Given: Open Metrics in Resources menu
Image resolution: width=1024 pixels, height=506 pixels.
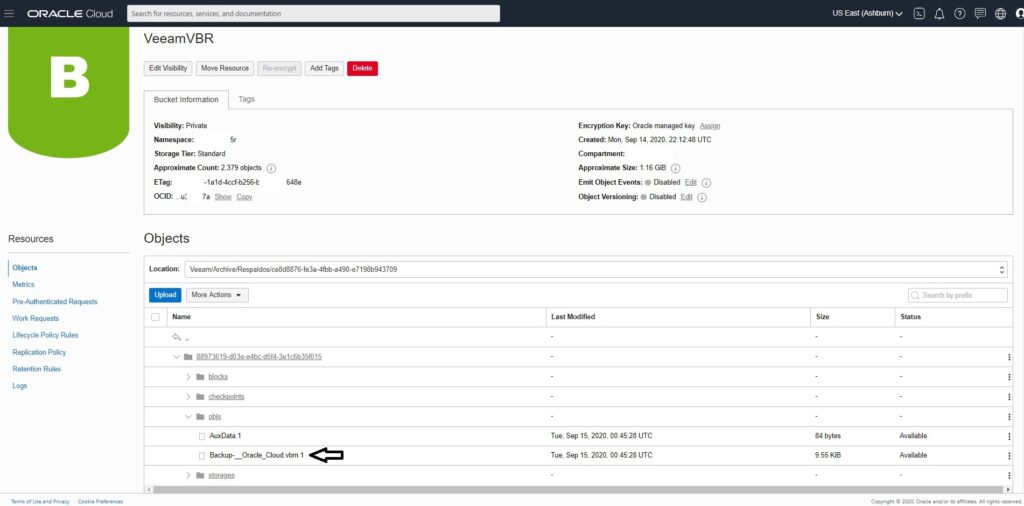Looking at the screenshot, I should tap(24, 285).
